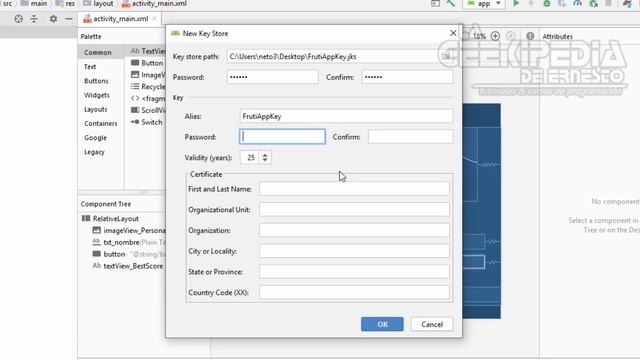Click the Attach debugger to process icon

(x=593, y=3)
